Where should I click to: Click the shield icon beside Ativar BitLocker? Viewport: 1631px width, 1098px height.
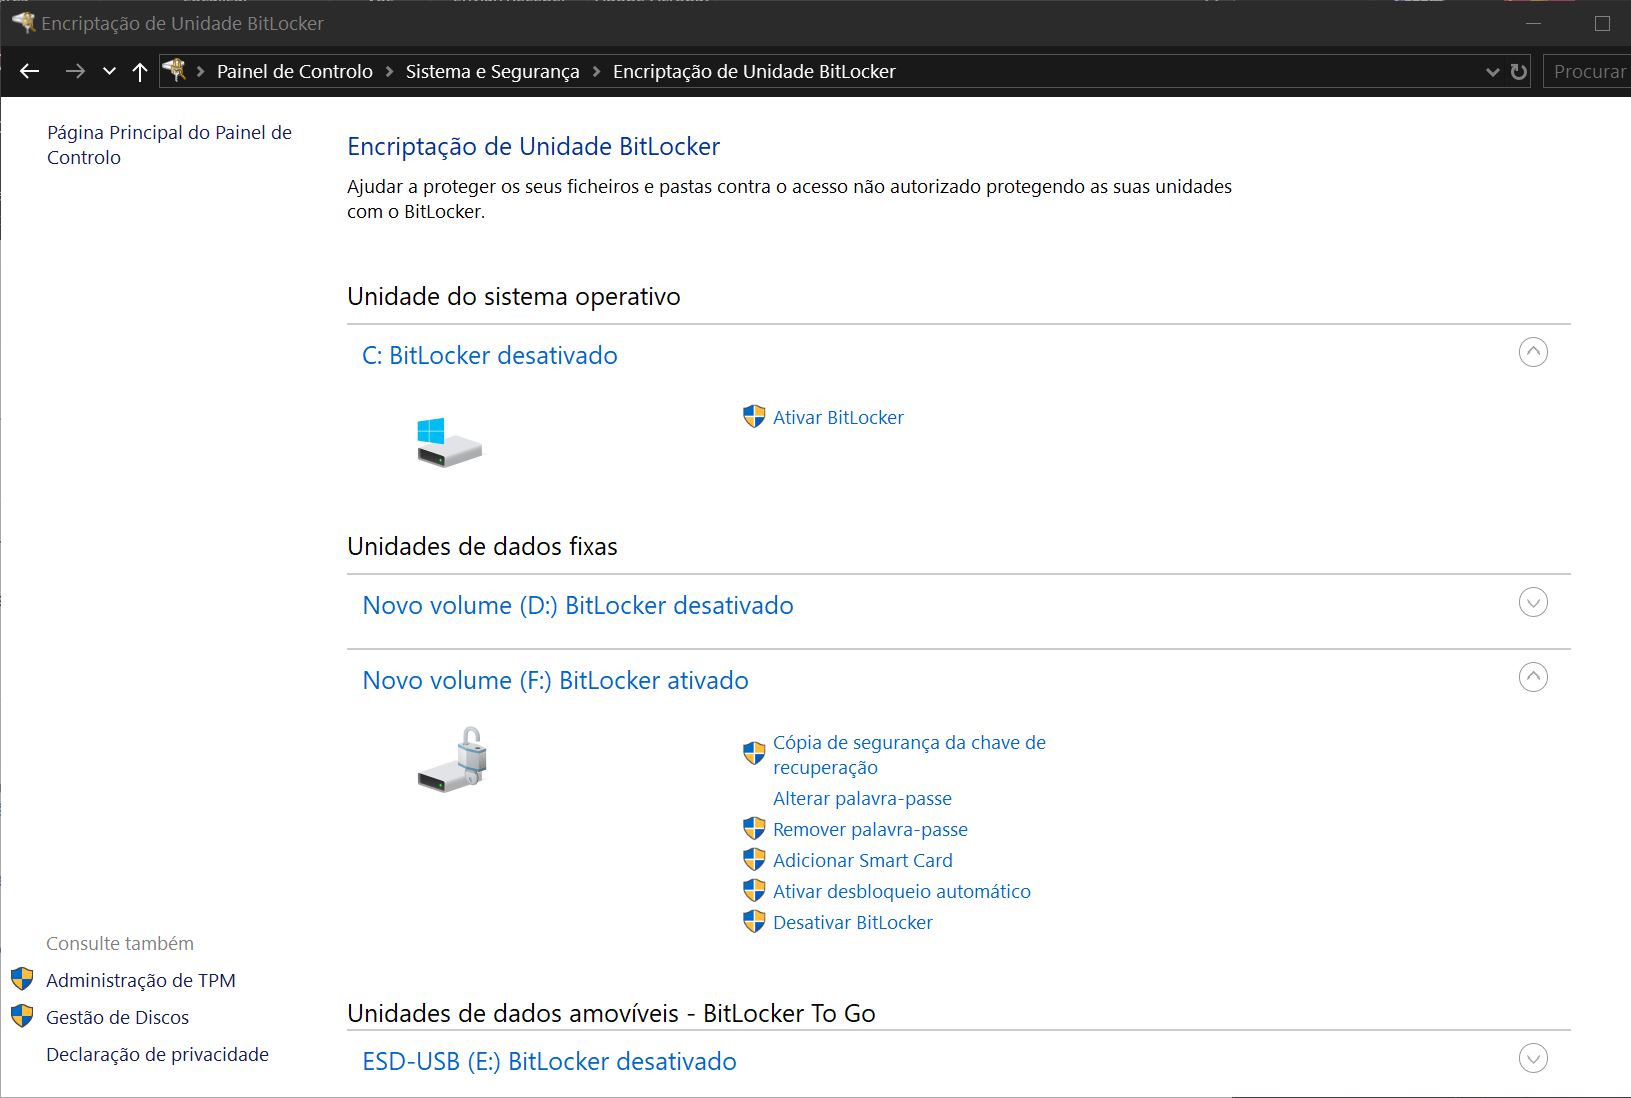[754, 417]
